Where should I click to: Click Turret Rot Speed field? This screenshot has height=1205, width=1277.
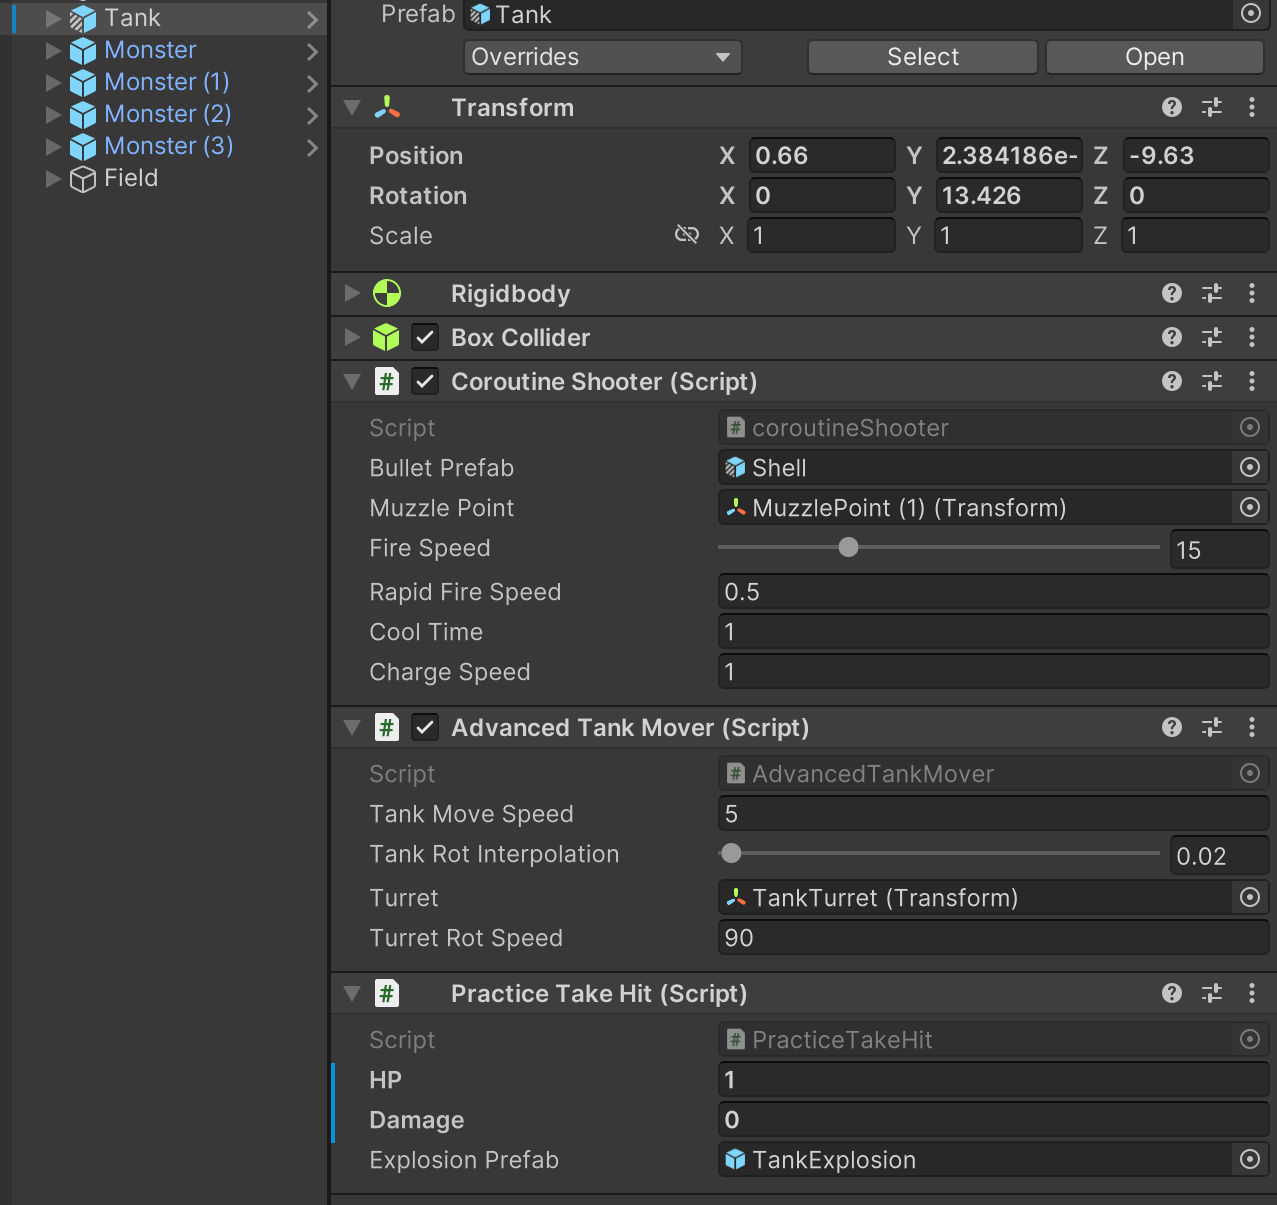993,937
